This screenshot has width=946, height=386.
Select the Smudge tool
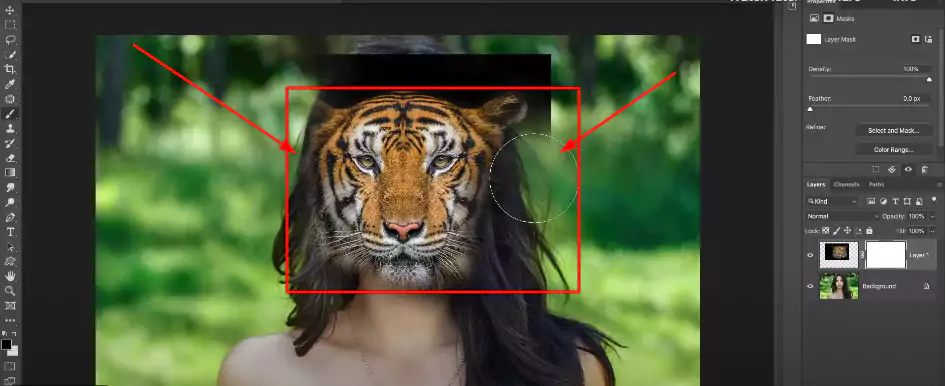pyautogui.click(x=10, y=188)
